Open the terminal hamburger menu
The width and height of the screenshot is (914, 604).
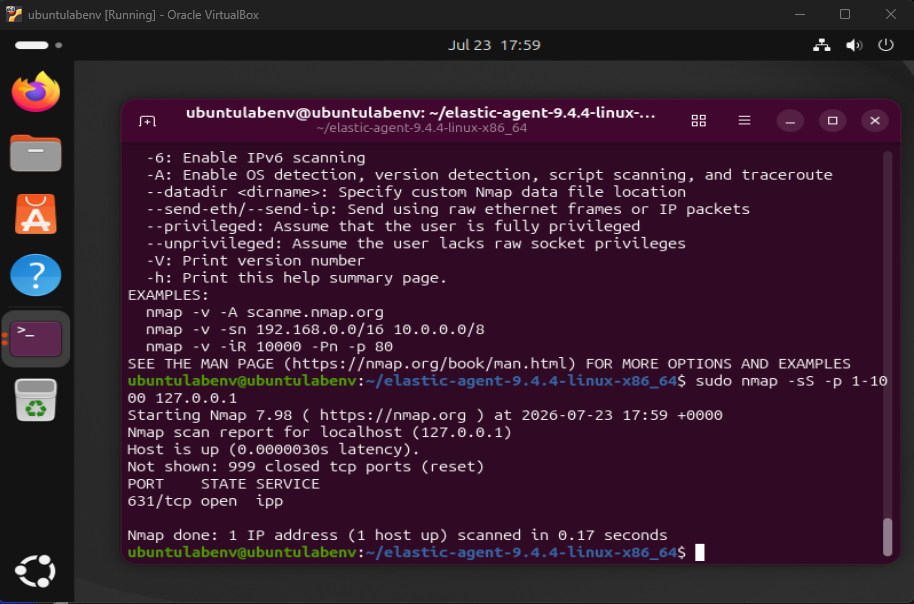(x=744, y=121)
